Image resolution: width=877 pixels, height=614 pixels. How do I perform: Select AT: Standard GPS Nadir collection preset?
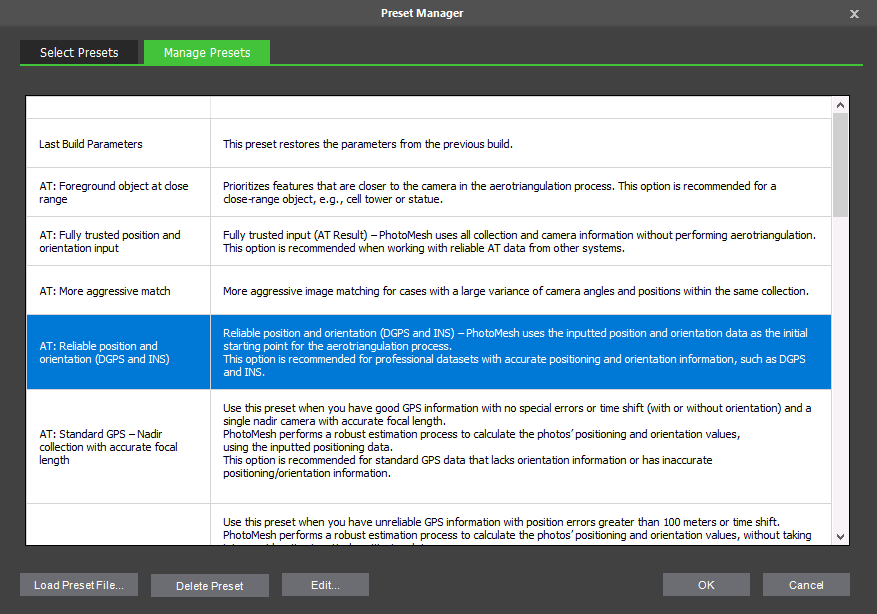(x=108, y=447)
